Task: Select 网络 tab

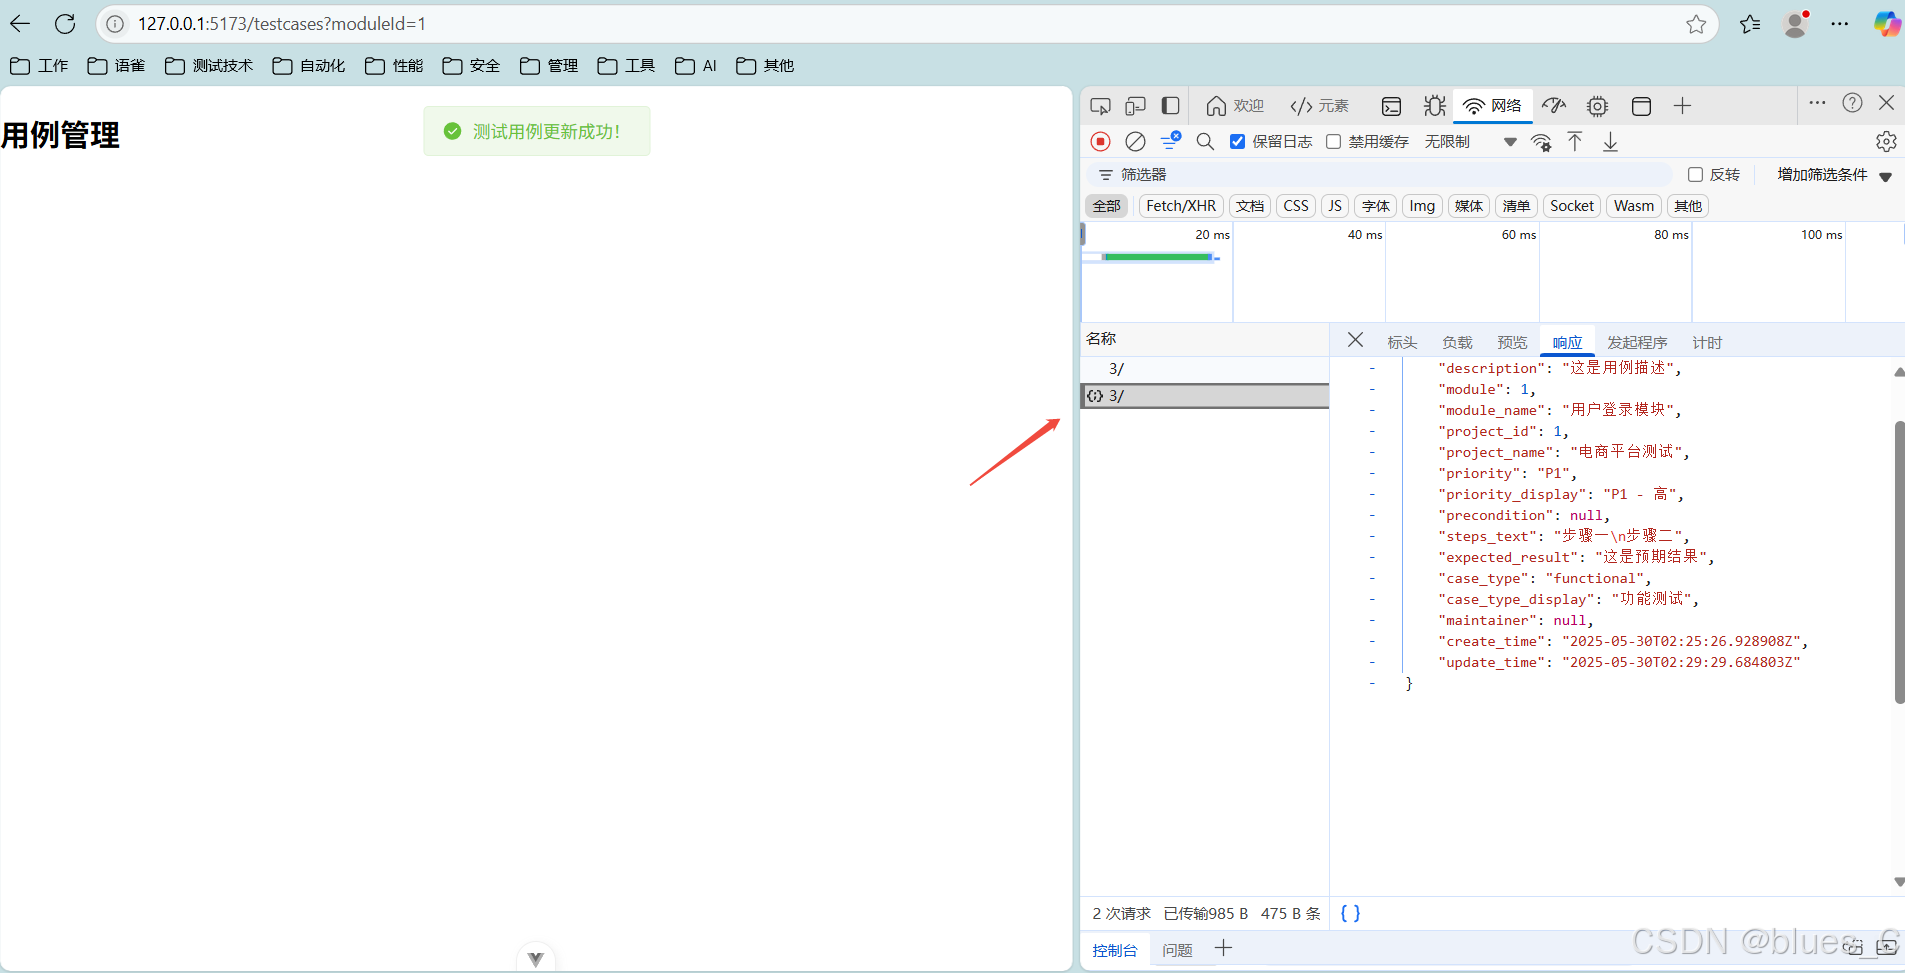Action: (x=1492, y=106)
